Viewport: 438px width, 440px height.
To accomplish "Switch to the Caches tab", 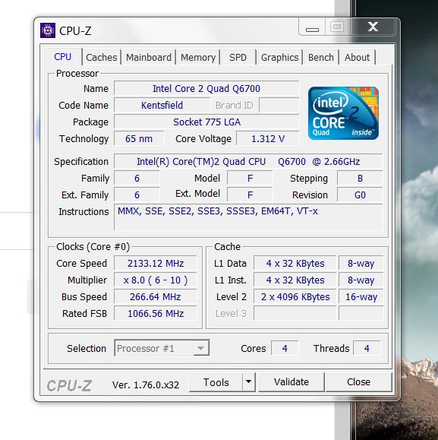I will [x=101, y=57].
